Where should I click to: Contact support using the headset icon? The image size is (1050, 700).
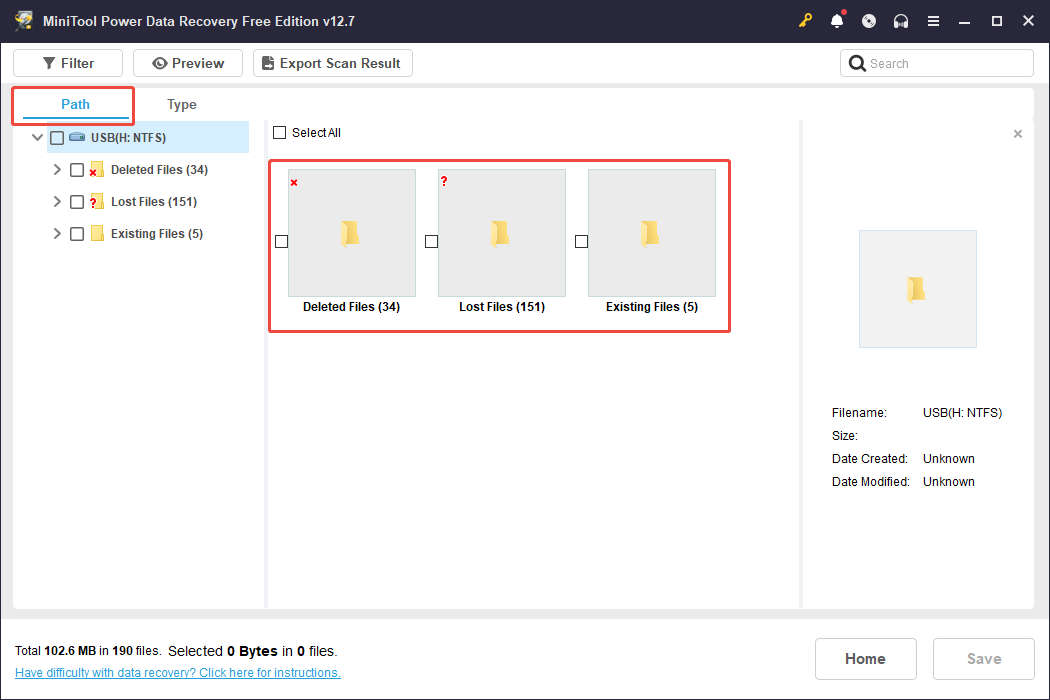tap(901, 20)
